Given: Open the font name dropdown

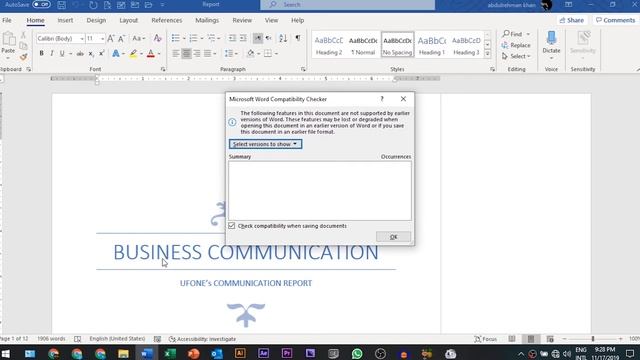Looking at the screenshot, I should pos(82,38).
